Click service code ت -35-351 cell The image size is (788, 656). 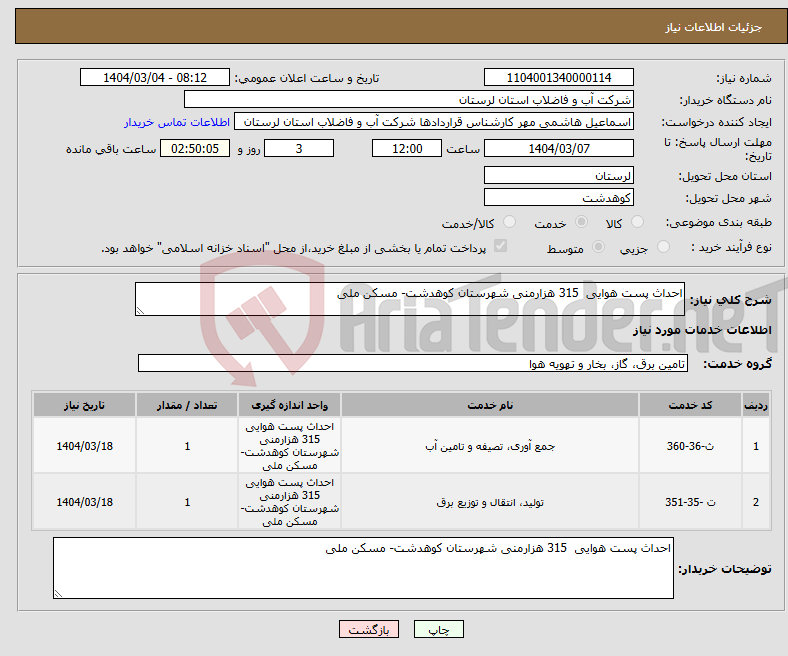(691, 502)
